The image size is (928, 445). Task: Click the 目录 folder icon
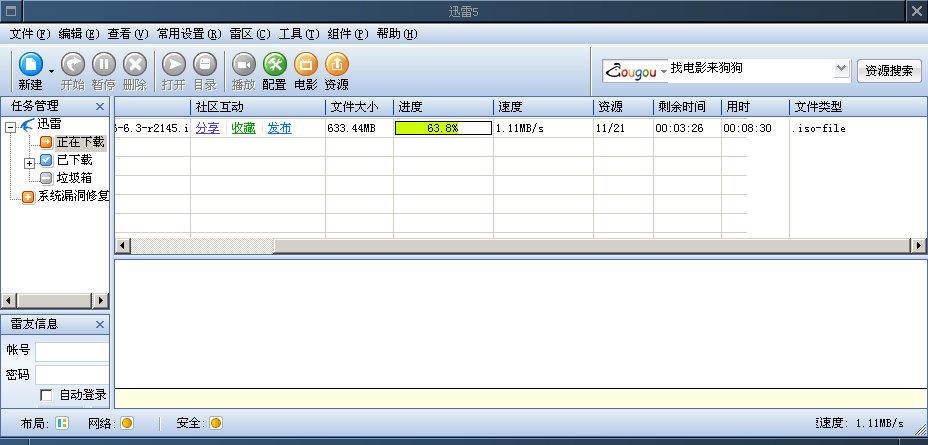[205, 65]
